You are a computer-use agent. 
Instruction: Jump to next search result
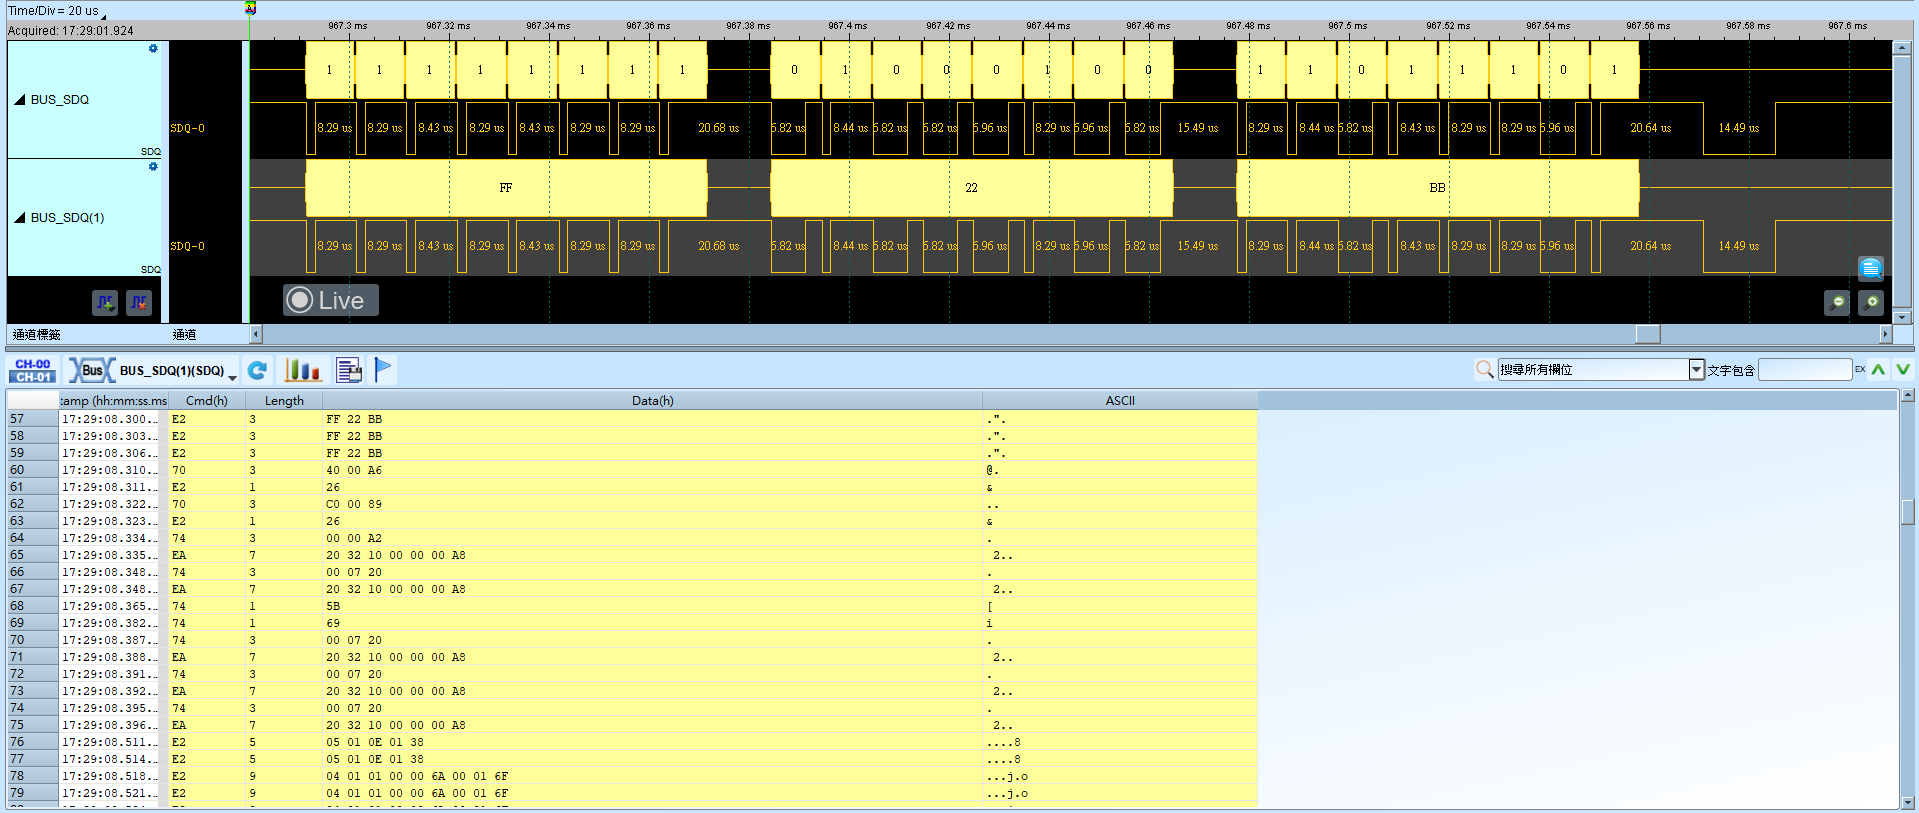1903,370
